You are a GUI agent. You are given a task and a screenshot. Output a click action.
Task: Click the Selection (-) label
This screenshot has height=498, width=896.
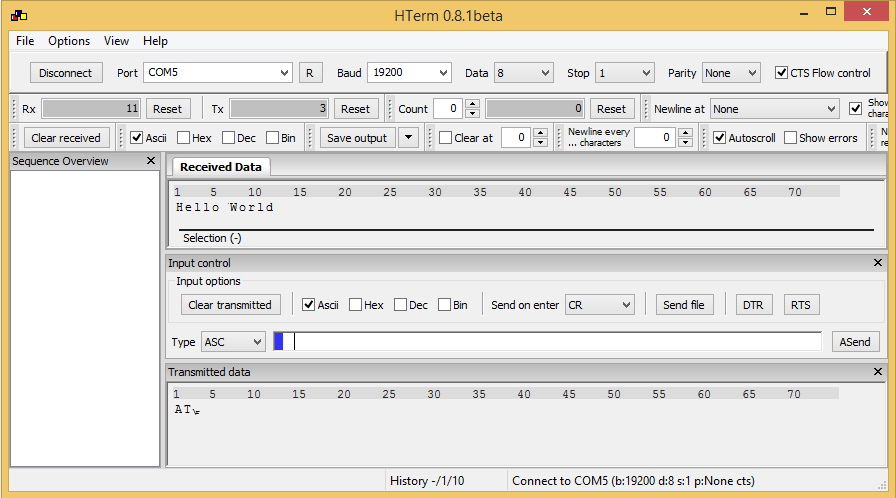click(x=212, y=238)
